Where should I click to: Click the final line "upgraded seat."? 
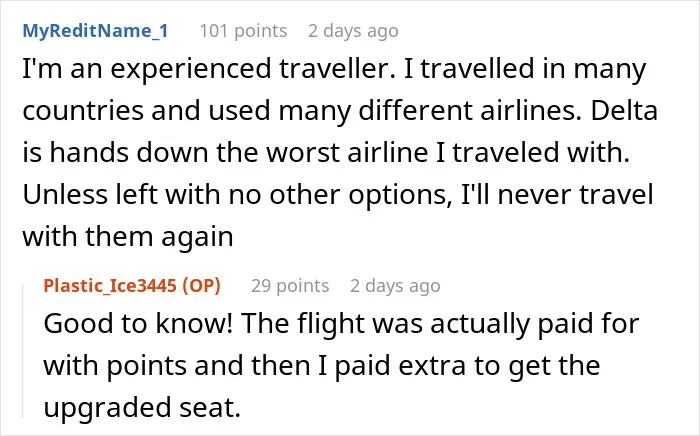(x=142, y=407)
